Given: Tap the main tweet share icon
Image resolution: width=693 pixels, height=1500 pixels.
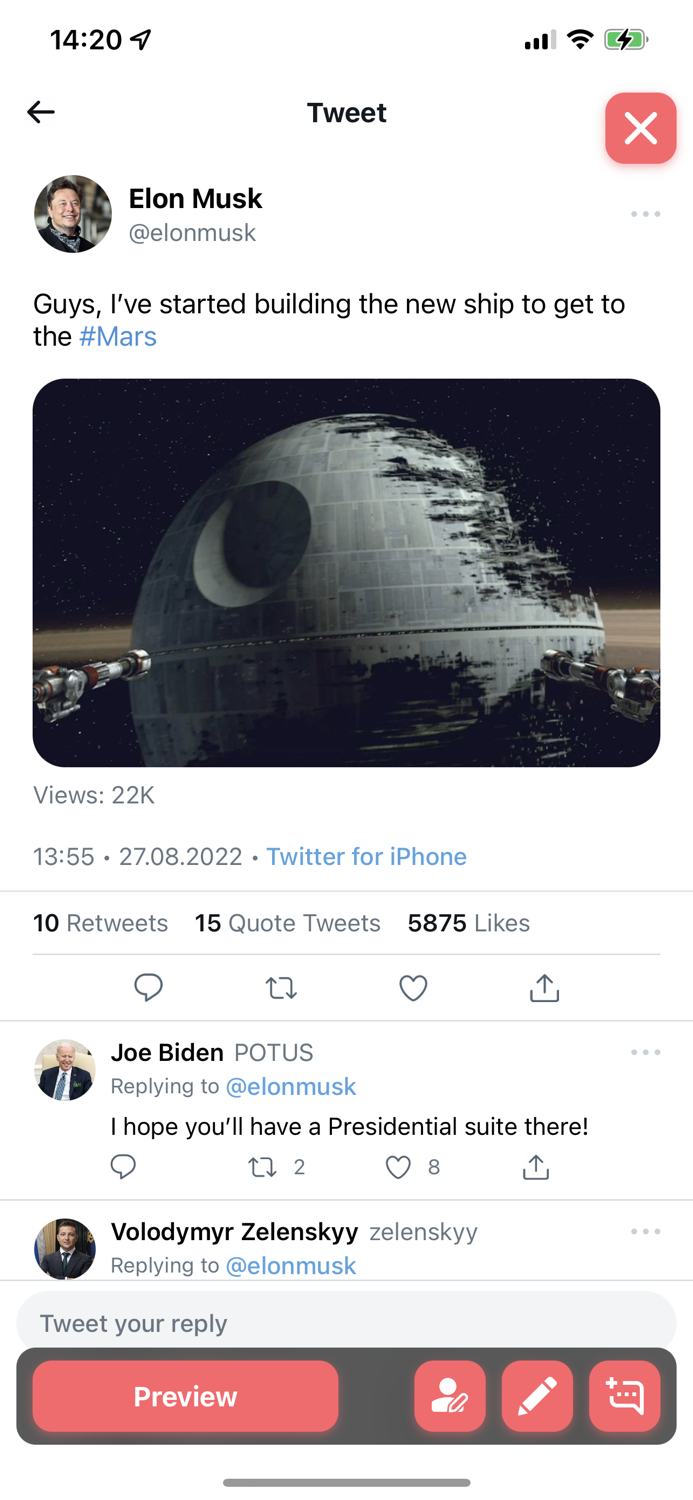Looking at the screenshot, I should [x=544, y=988].
